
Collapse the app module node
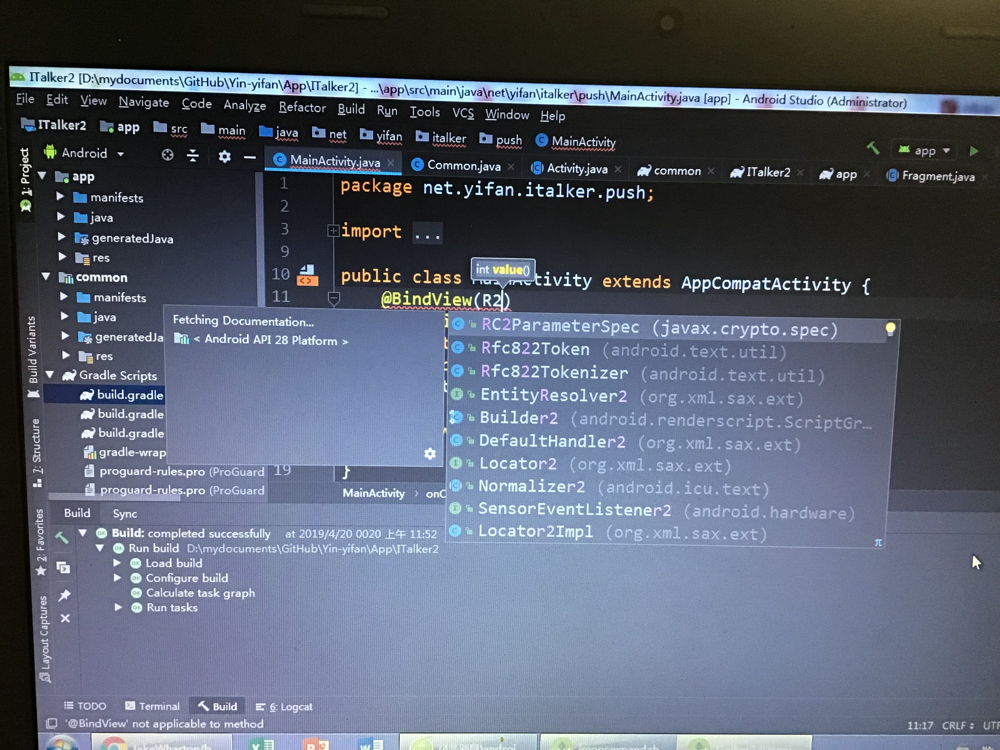pyautogui.click(x=42, y=175)
